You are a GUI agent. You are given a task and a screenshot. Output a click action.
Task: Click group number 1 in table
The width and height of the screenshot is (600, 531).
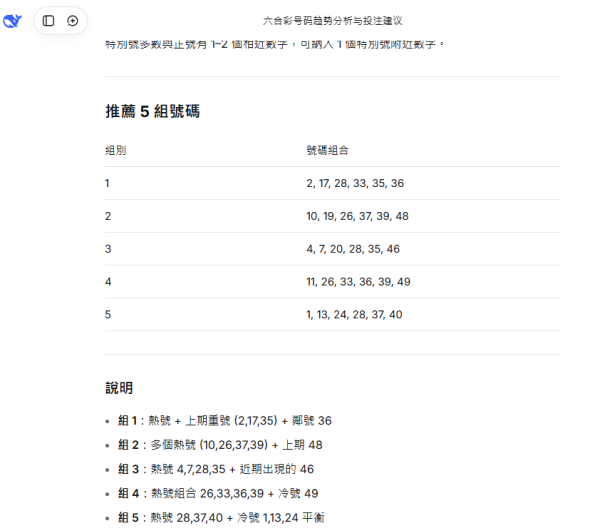pyautogui.click(x=107, y=183)
